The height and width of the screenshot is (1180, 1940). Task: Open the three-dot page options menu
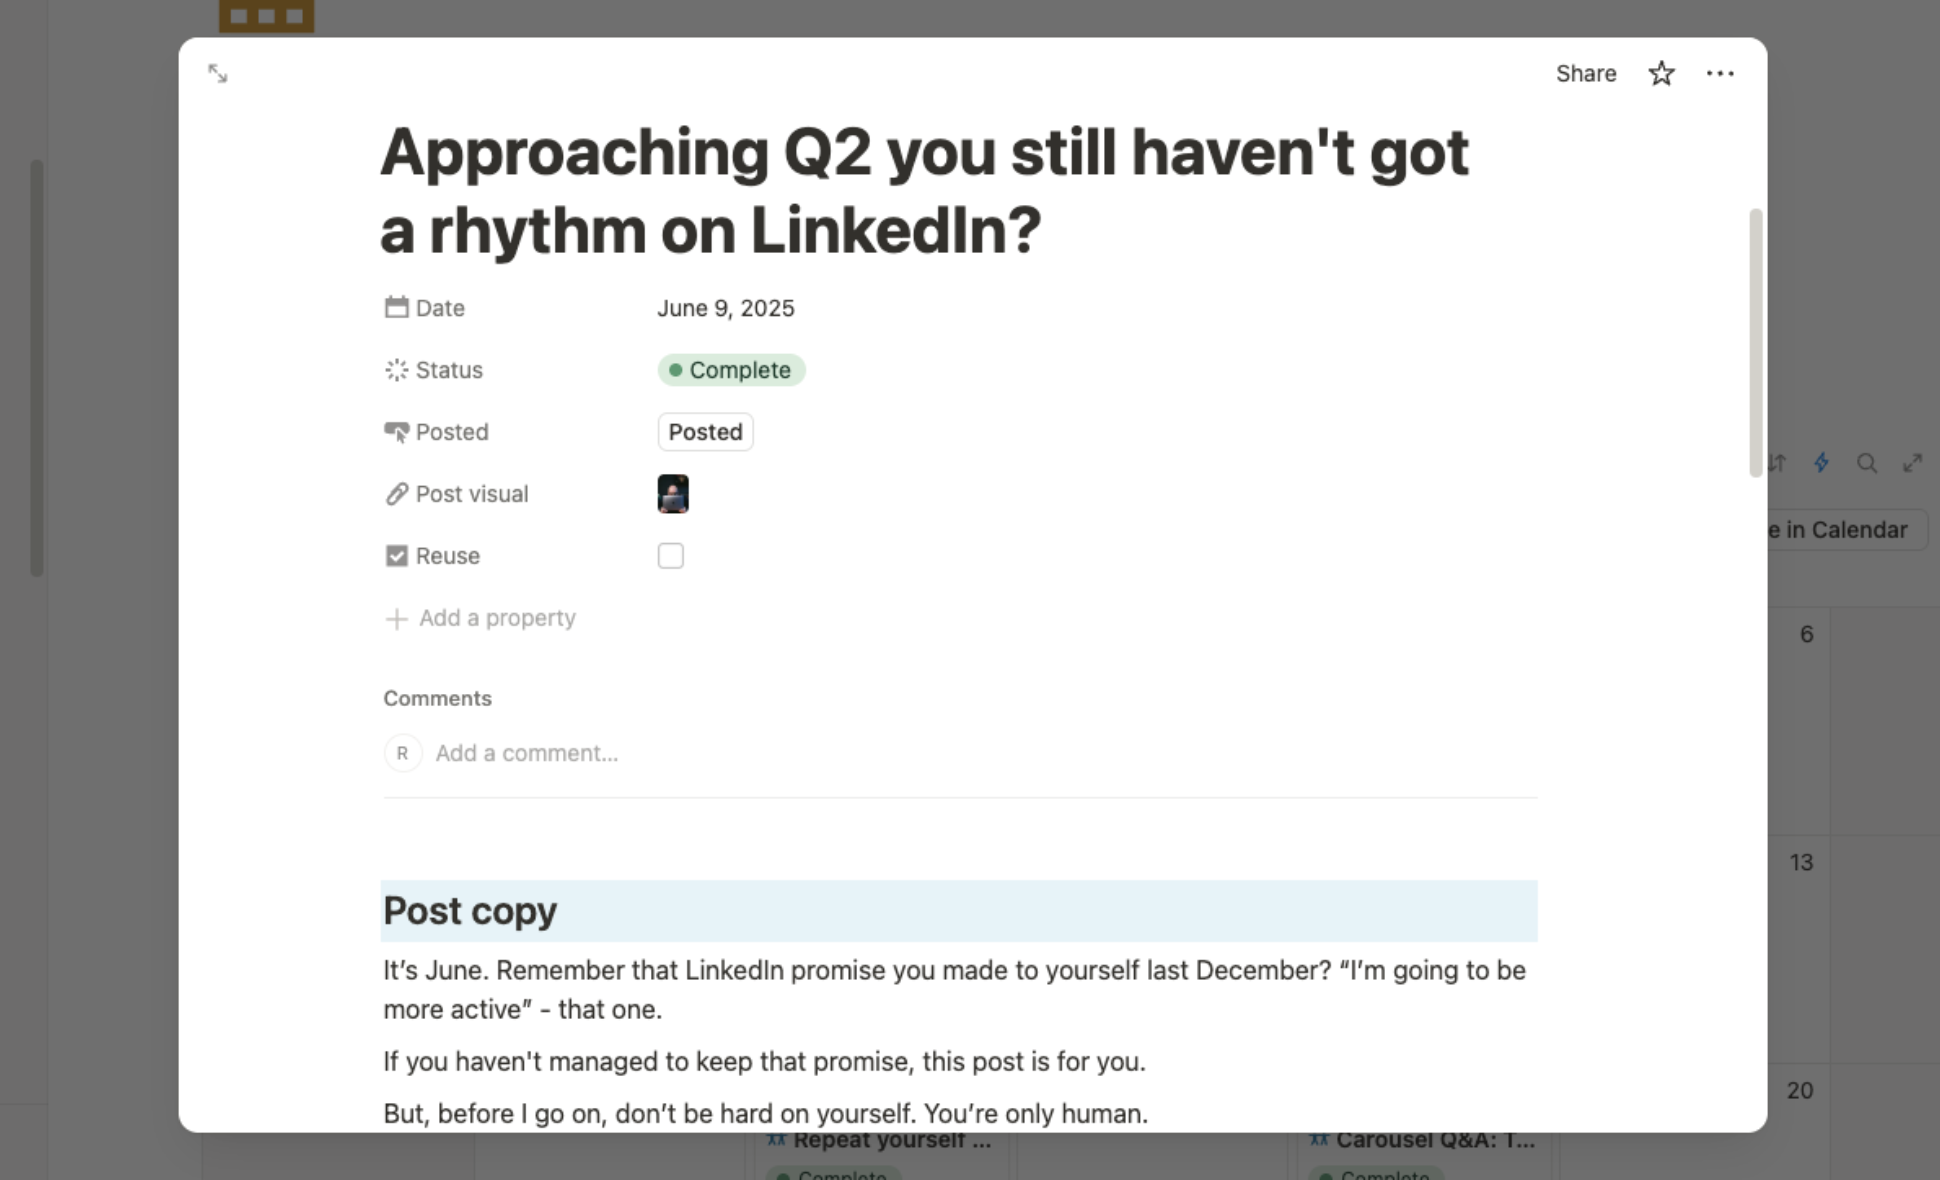1720,73
